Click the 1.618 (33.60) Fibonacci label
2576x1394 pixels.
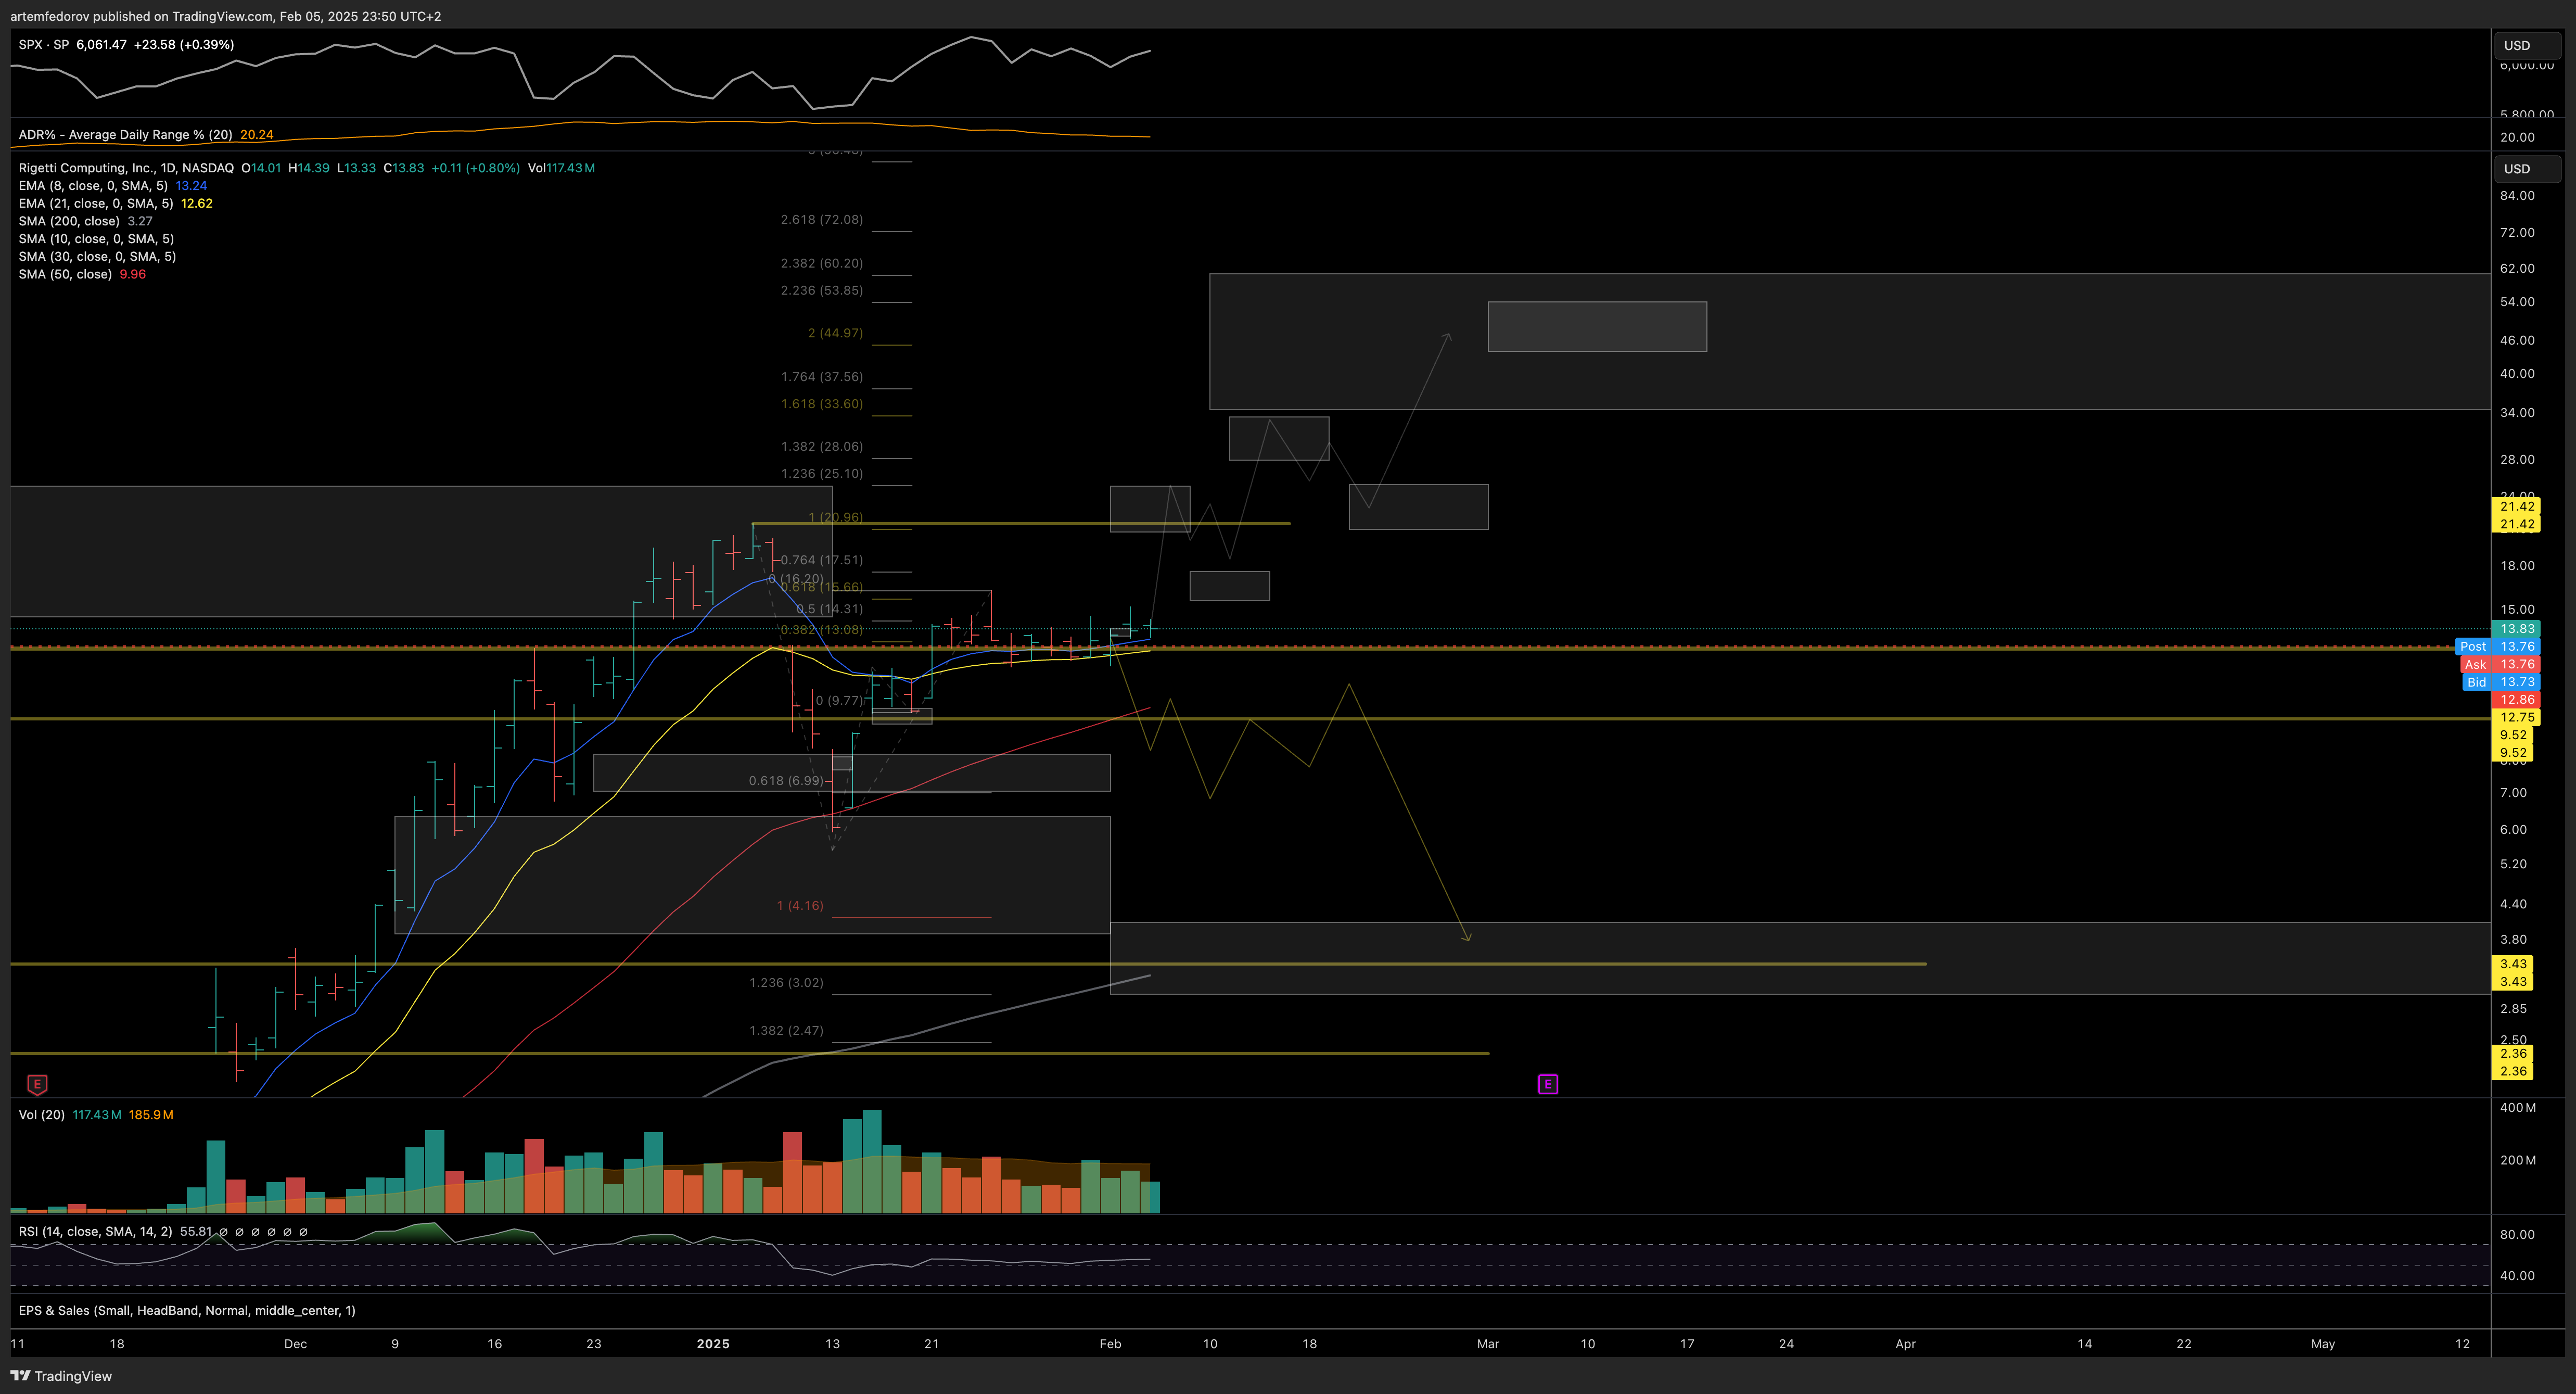821,404
